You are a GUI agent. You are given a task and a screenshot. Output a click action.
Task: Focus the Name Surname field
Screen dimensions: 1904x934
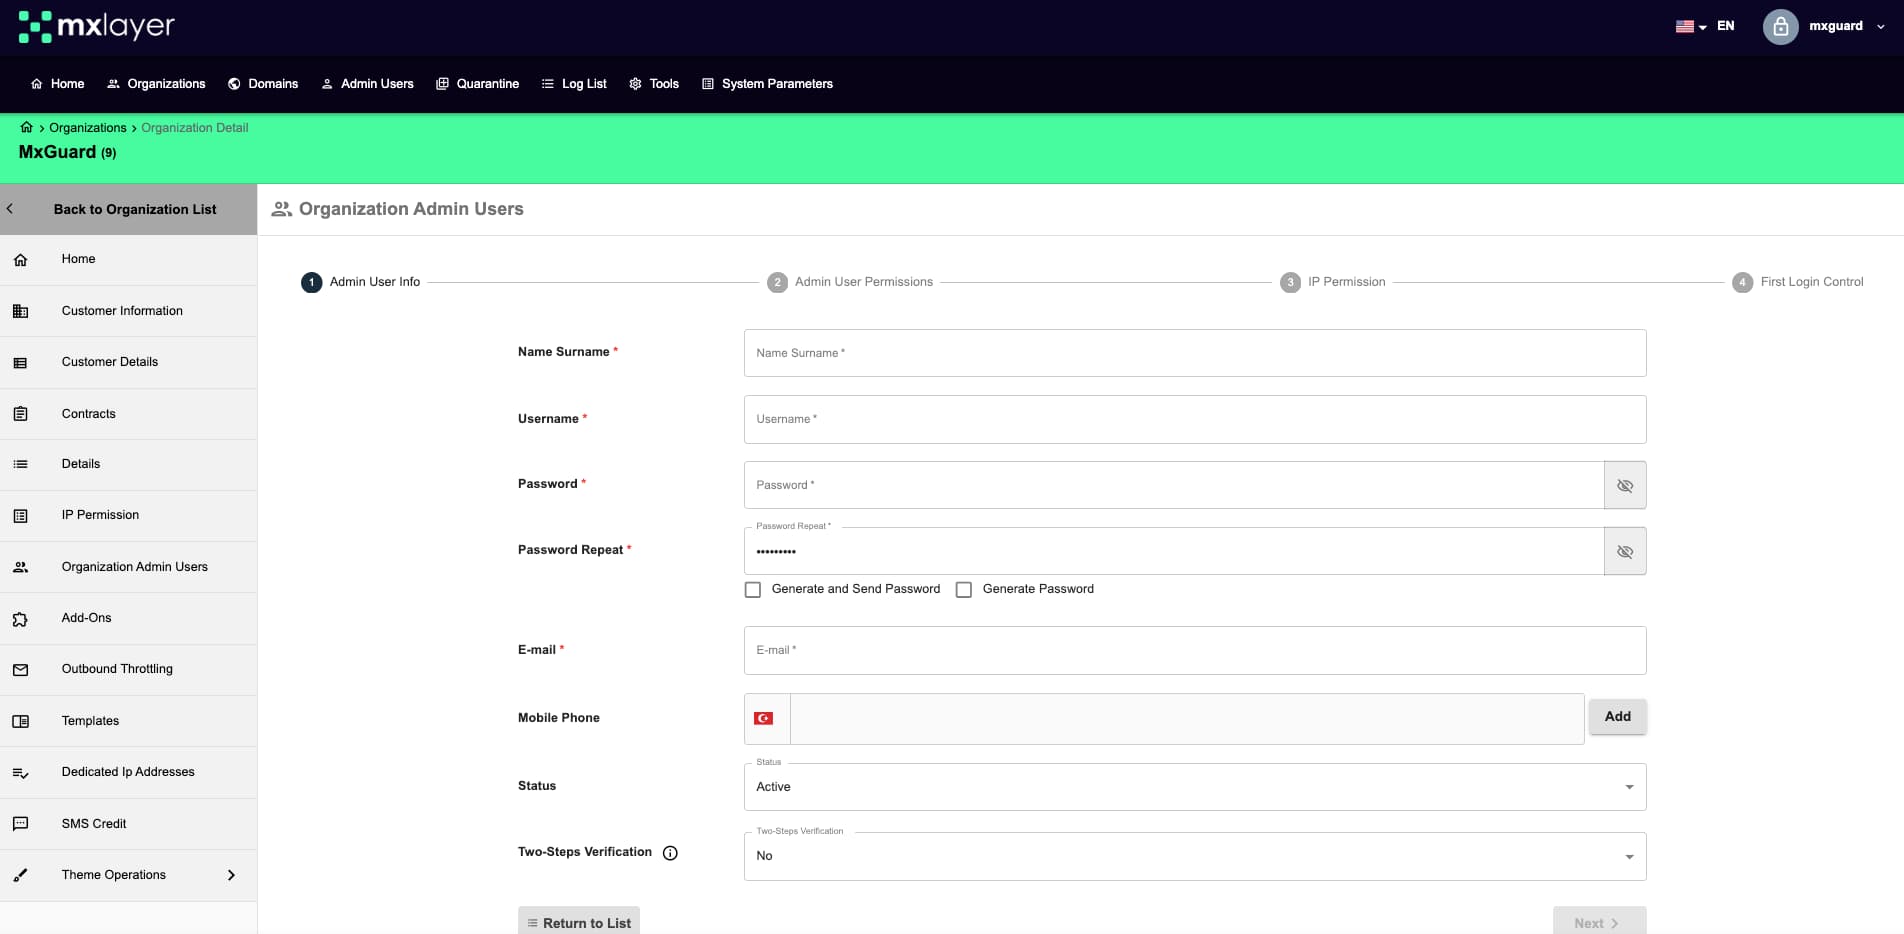pos(1195,353)
